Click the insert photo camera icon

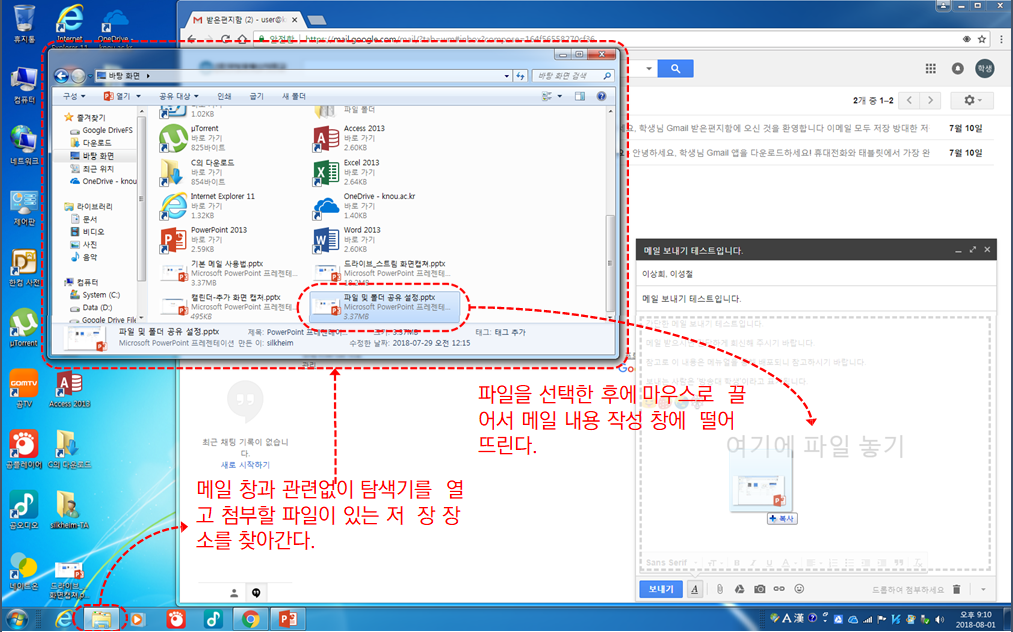tap(760, 589)
